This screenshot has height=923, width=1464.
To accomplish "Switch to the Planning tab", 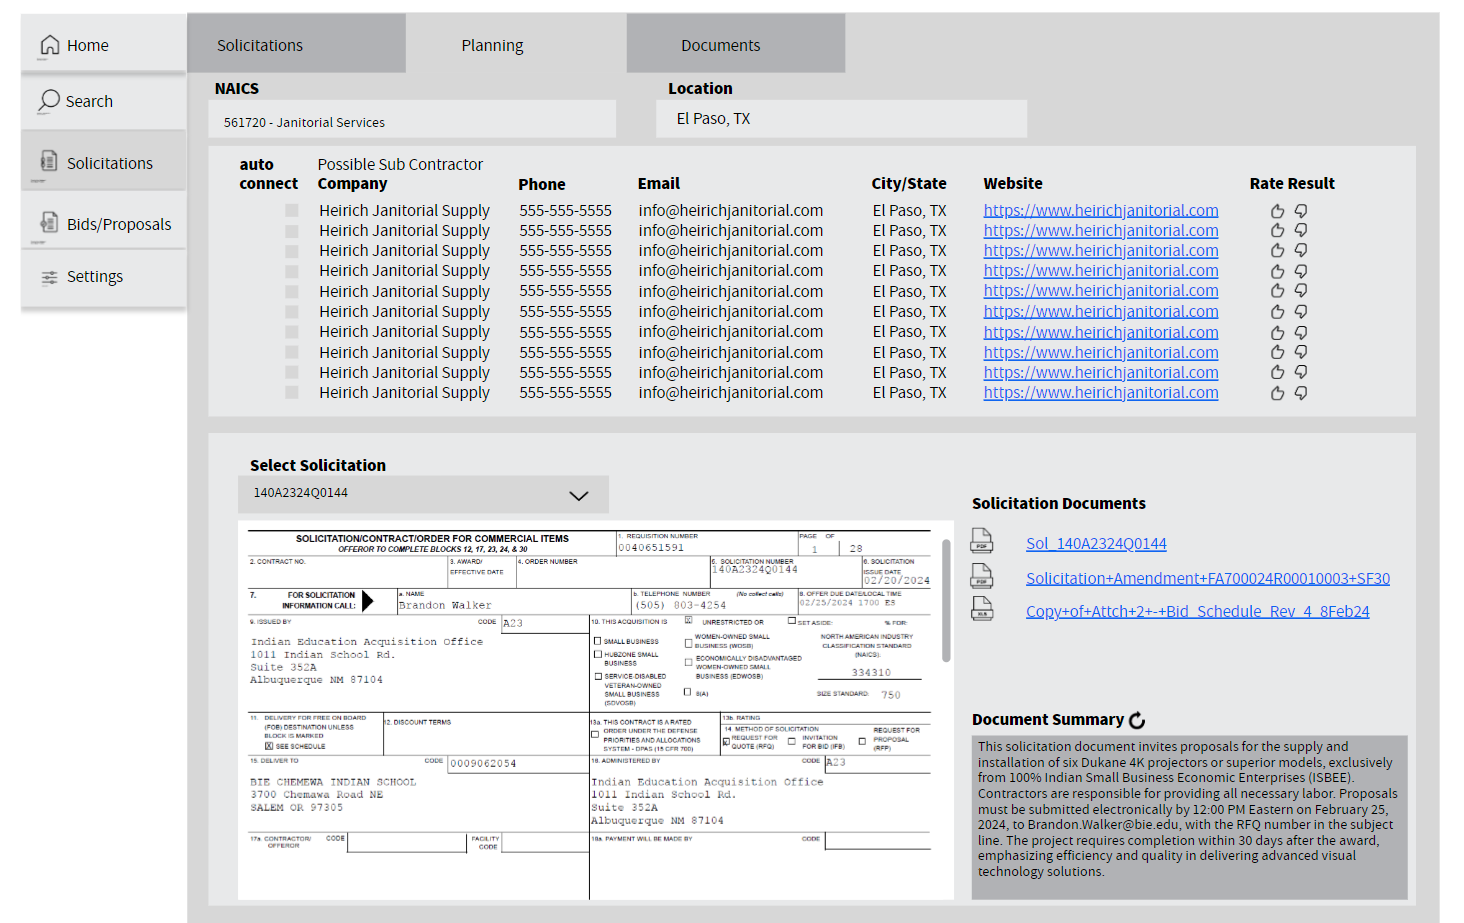I will click(x=492, y=45).
